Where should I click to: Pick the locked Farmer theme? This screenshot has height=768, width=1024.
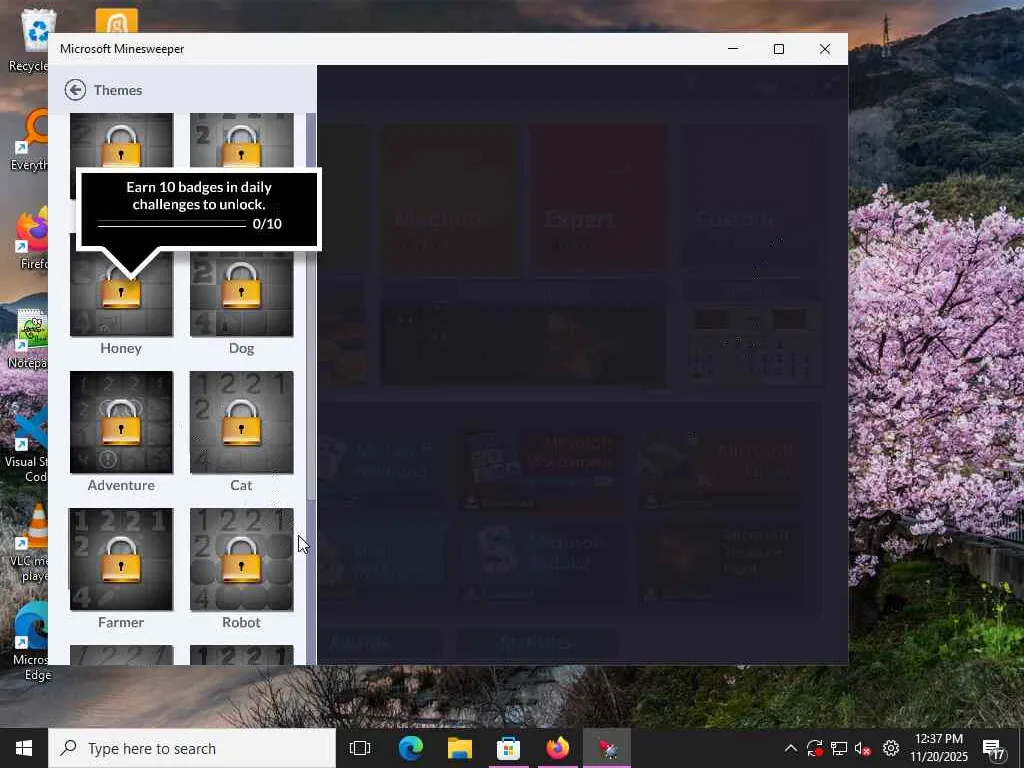pos(121,559)
